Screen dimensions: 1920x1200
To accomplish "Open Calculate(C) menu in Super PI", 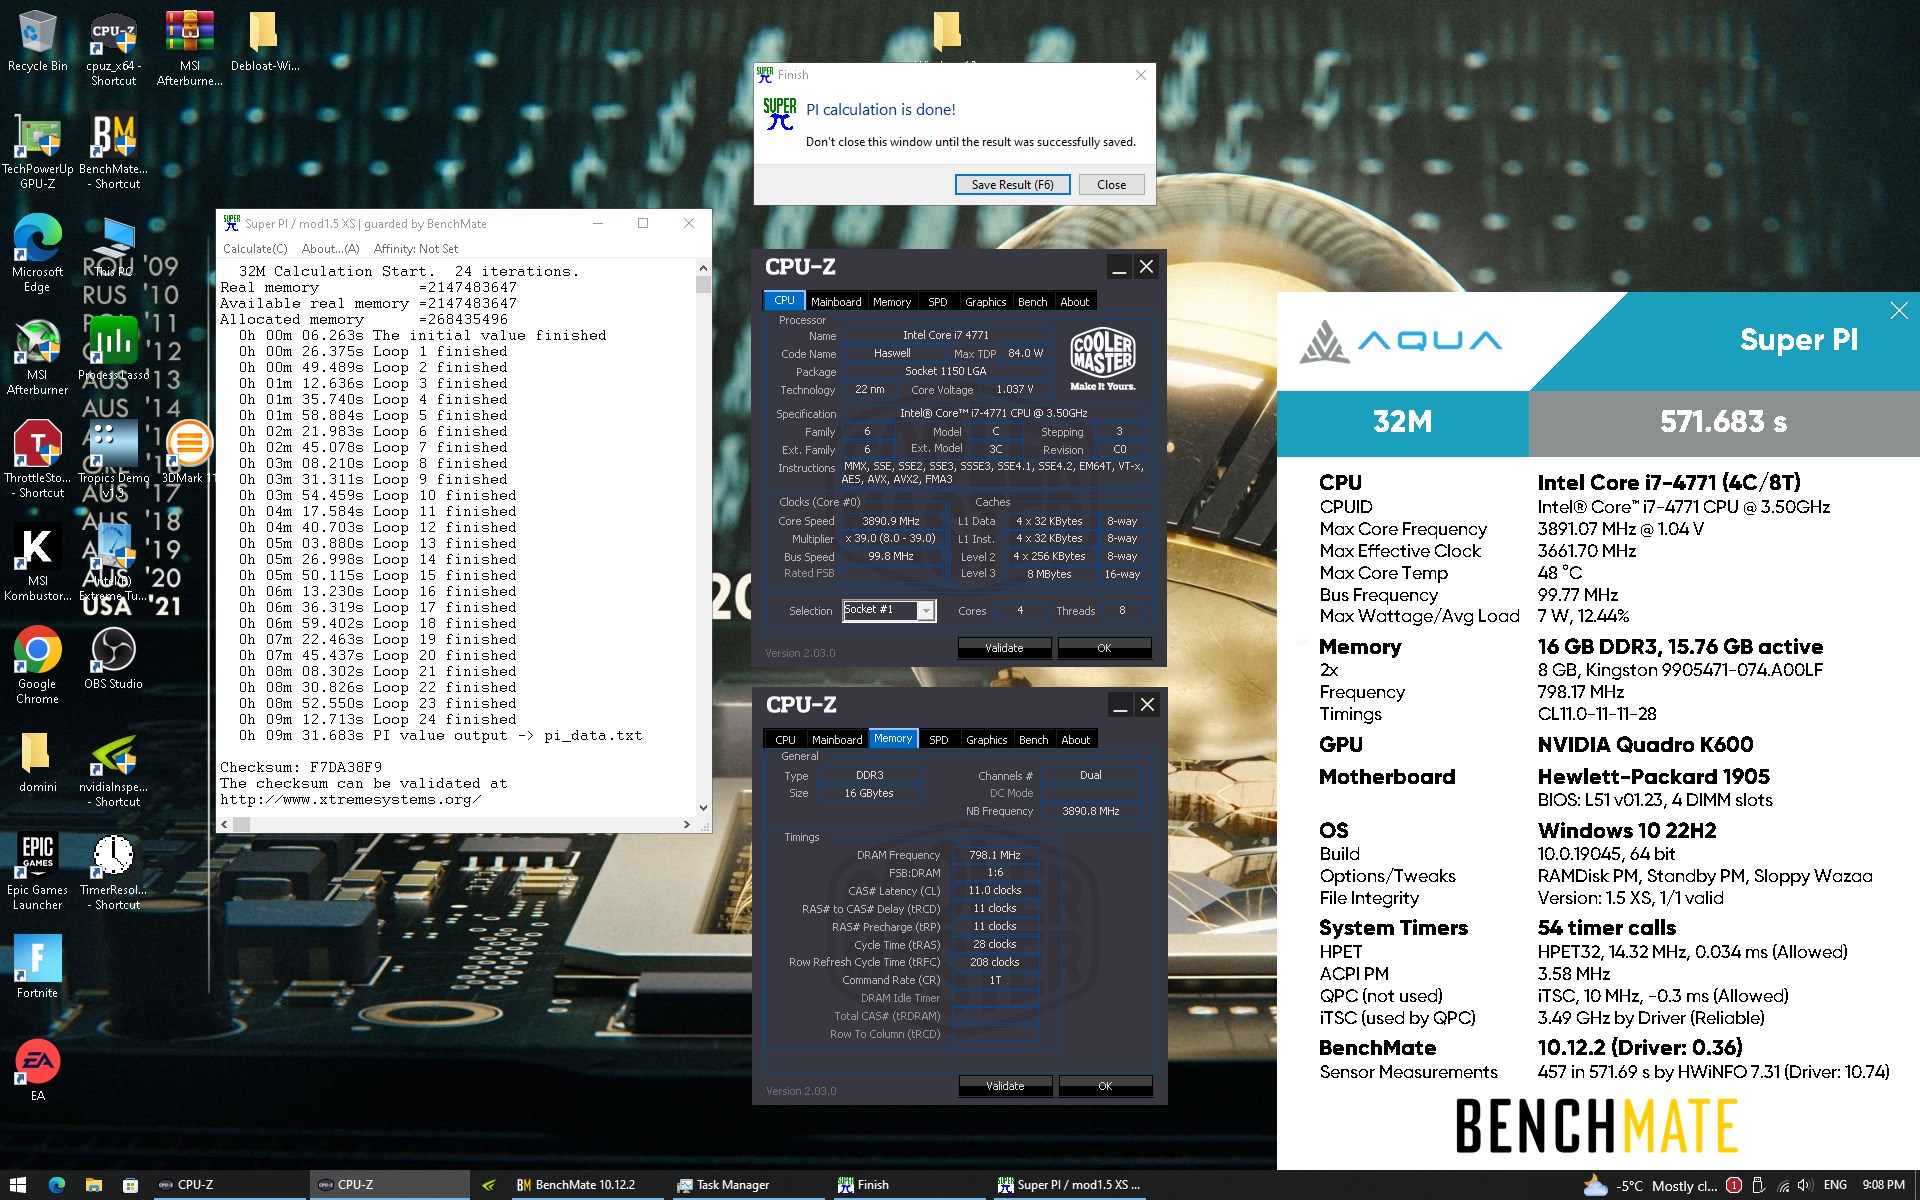I will pyautogui.click(x=255, y=249).
